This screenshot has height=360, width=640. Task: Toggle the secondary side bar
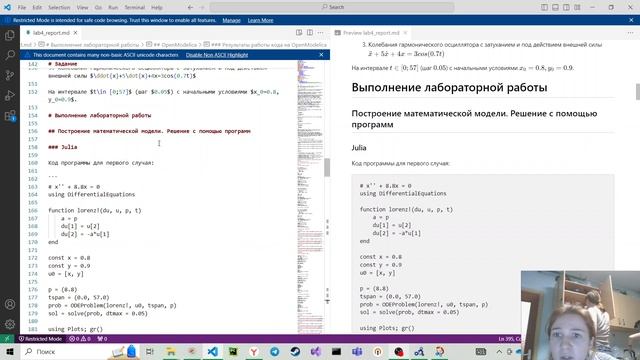pyautogui.click(x=567, y=7)
